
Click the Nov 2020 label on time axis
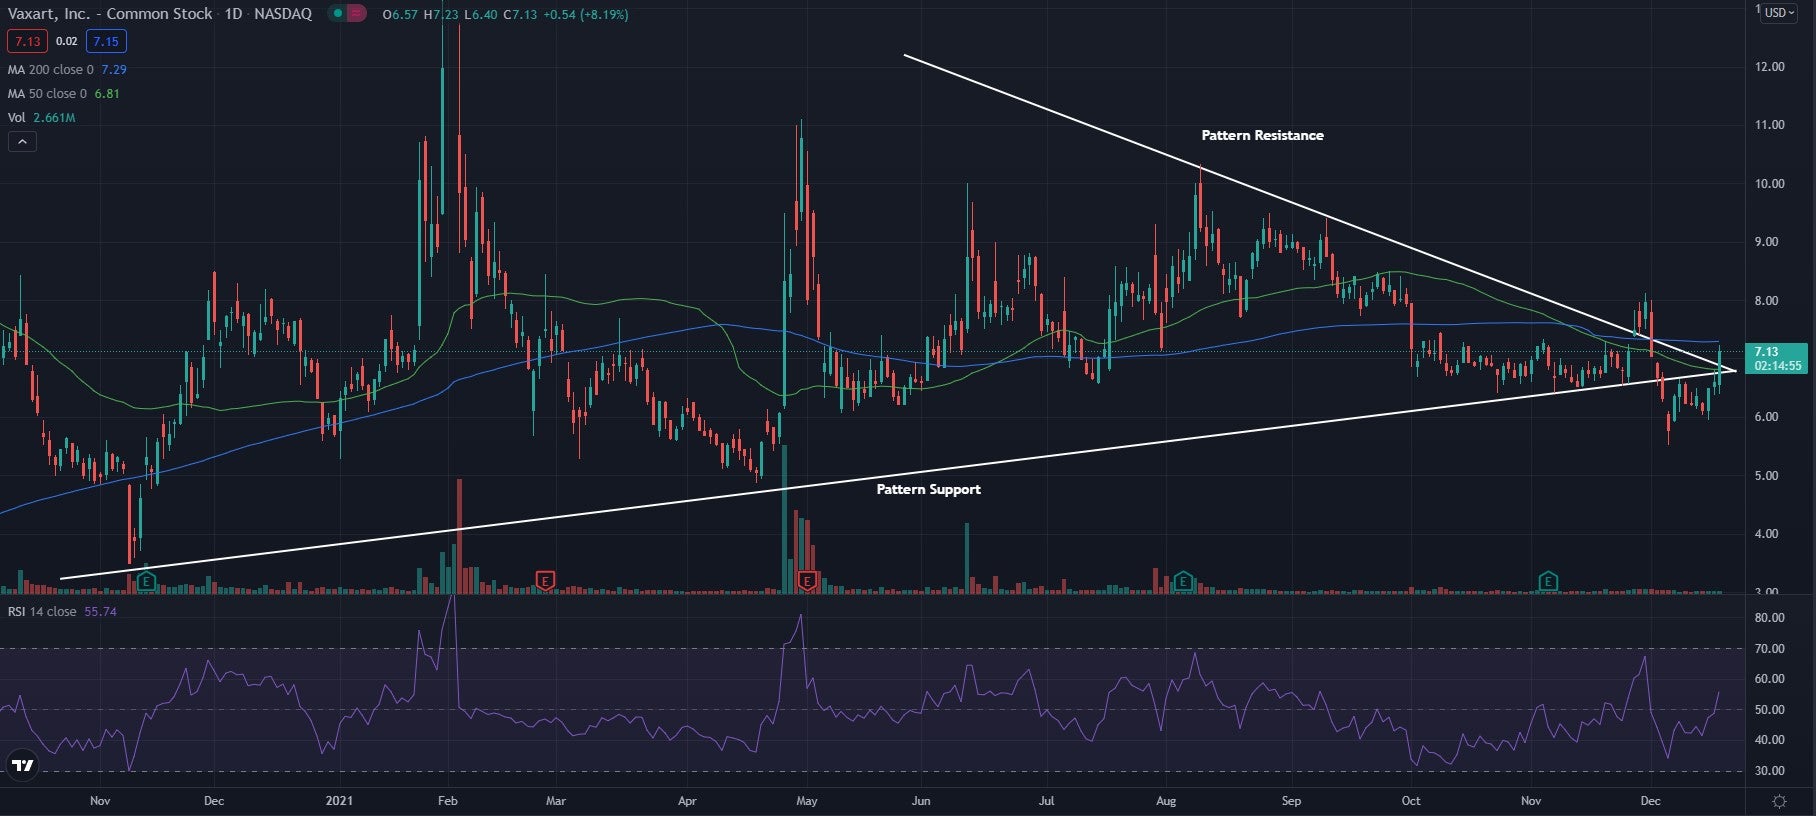click(x=100, y=801)
